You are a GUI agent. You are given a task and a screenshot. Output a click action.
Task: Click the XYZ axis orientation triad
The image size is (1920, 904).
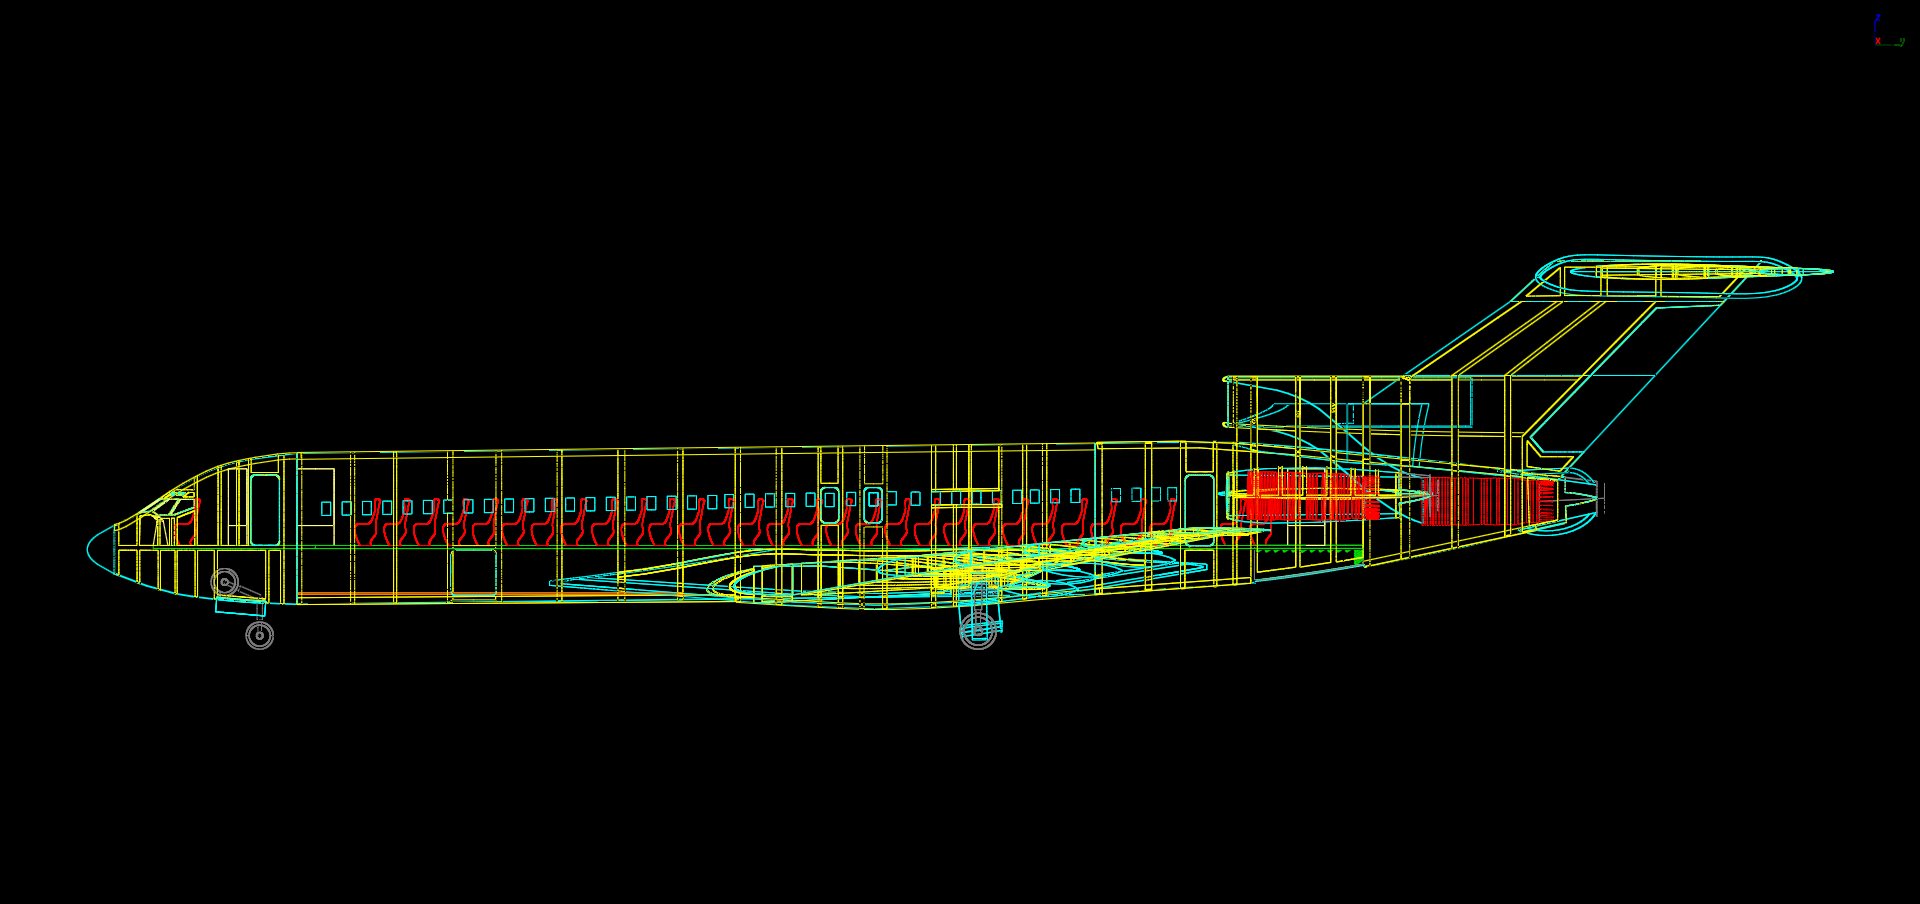coord(1887,30)
